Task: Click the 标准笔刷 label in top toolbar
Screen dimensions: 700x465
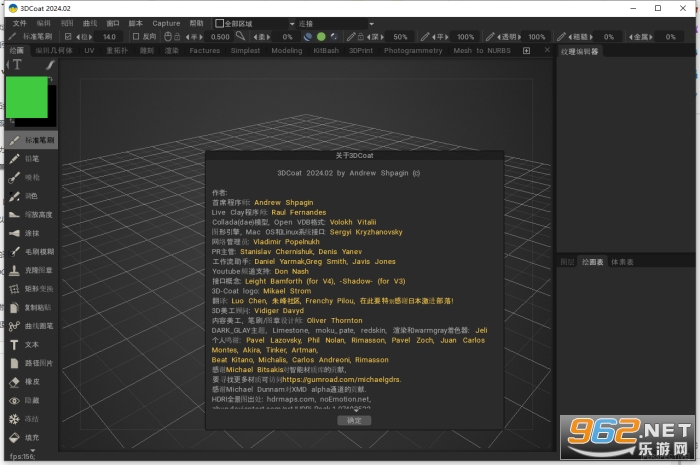Action: point(38,37)
